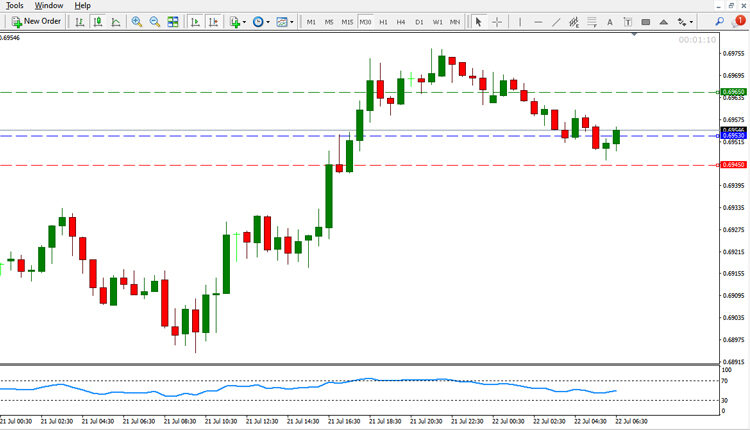Click the 0.69755 price scale label
The image size is (750, 430).
(x=733, y=54)
